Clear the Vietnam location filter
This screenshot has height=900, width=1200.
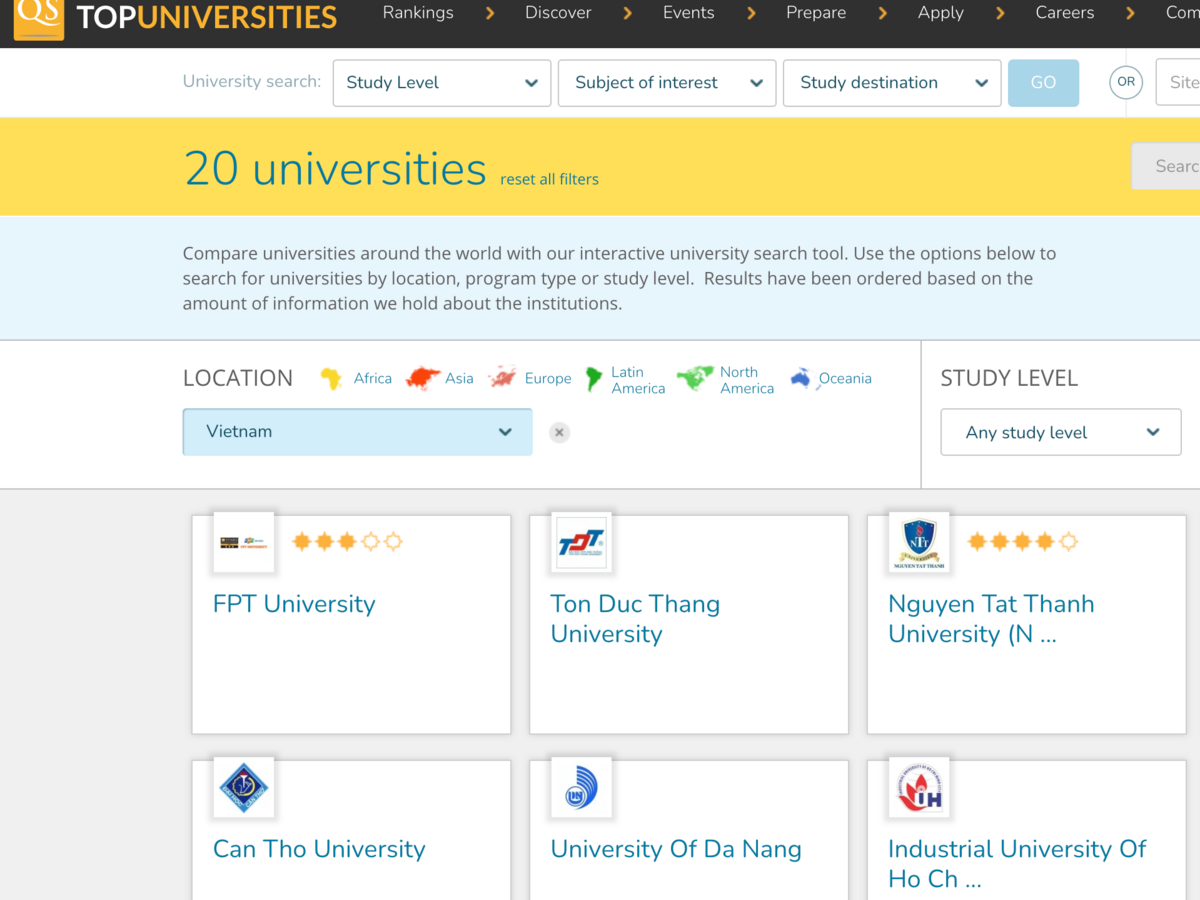(560, 433)
